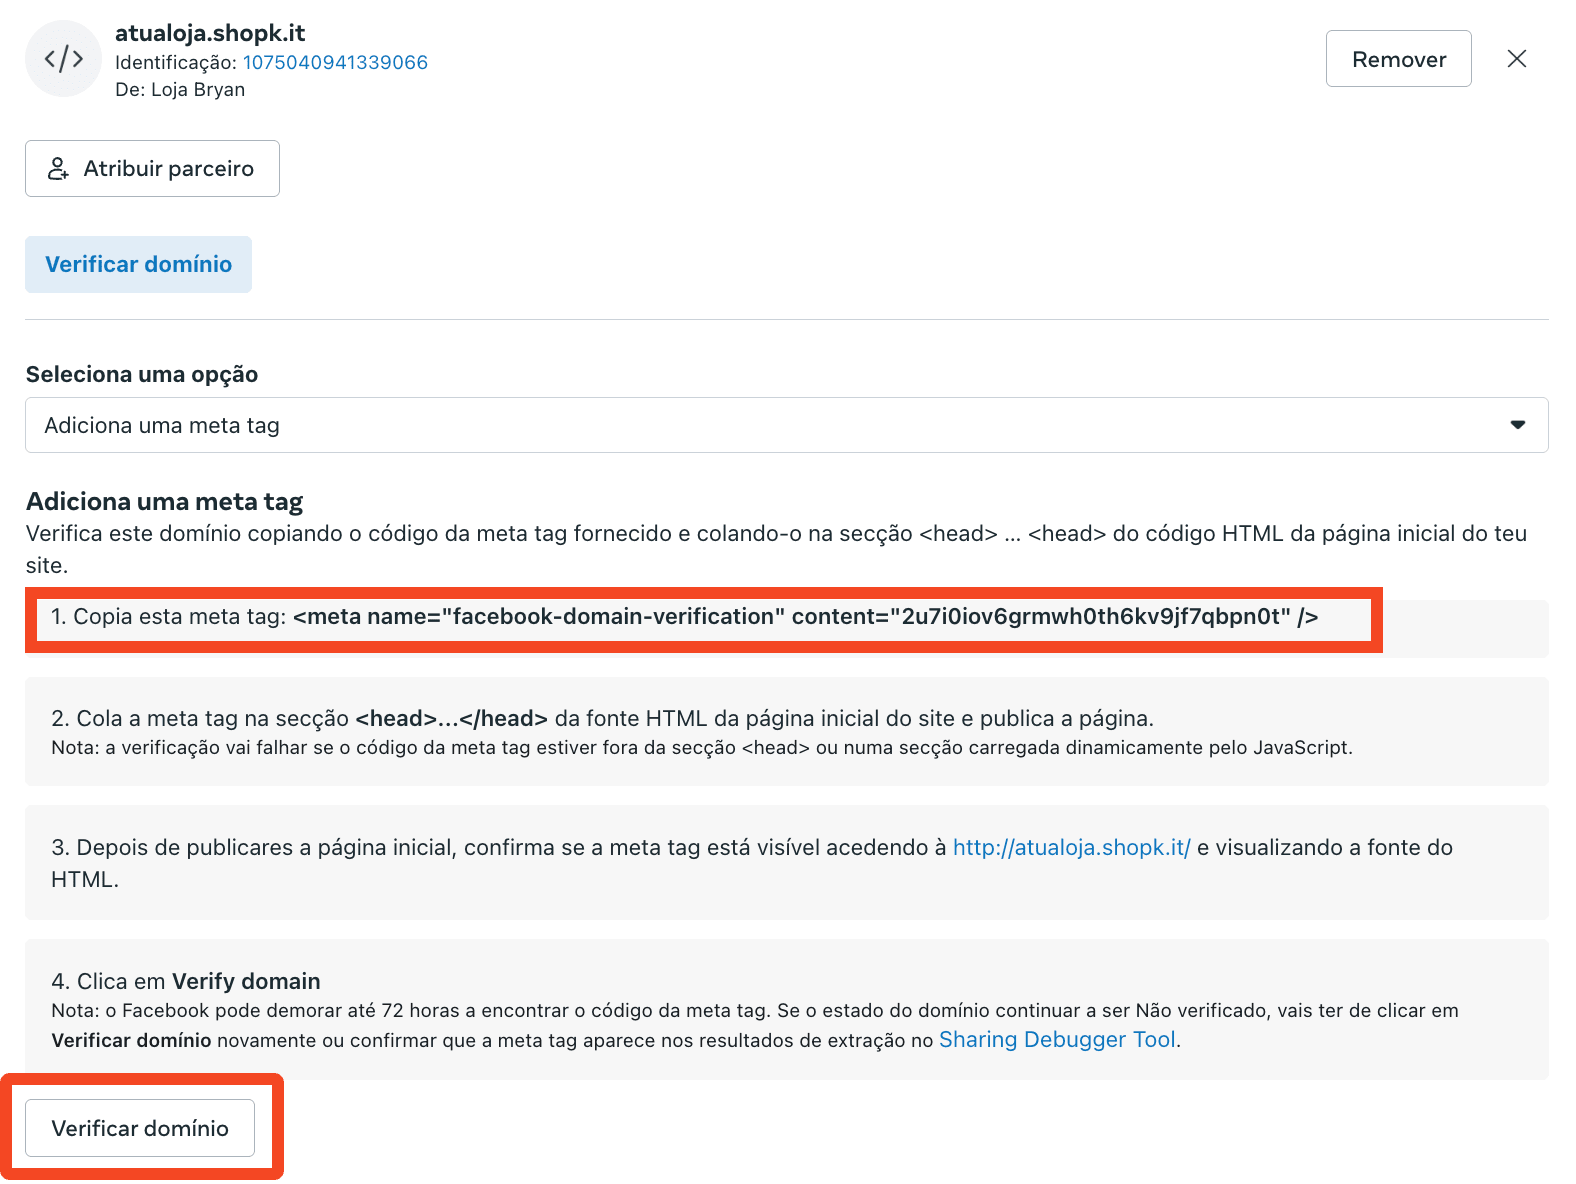
Task: Click the dropdown caret arrow
Action: coord(1517,425)
